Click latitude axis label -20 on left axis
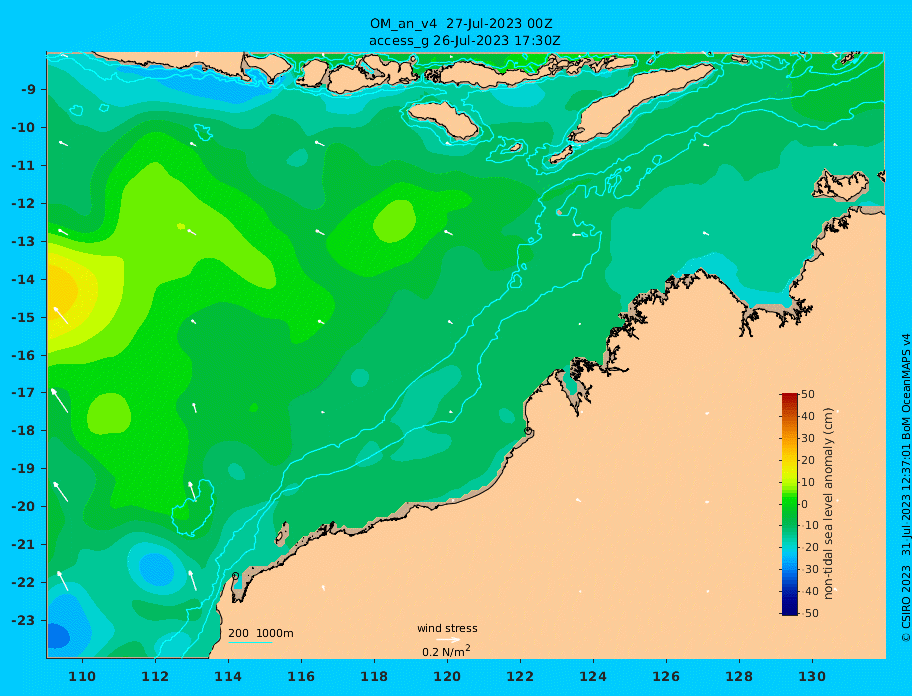 (23, 506)
